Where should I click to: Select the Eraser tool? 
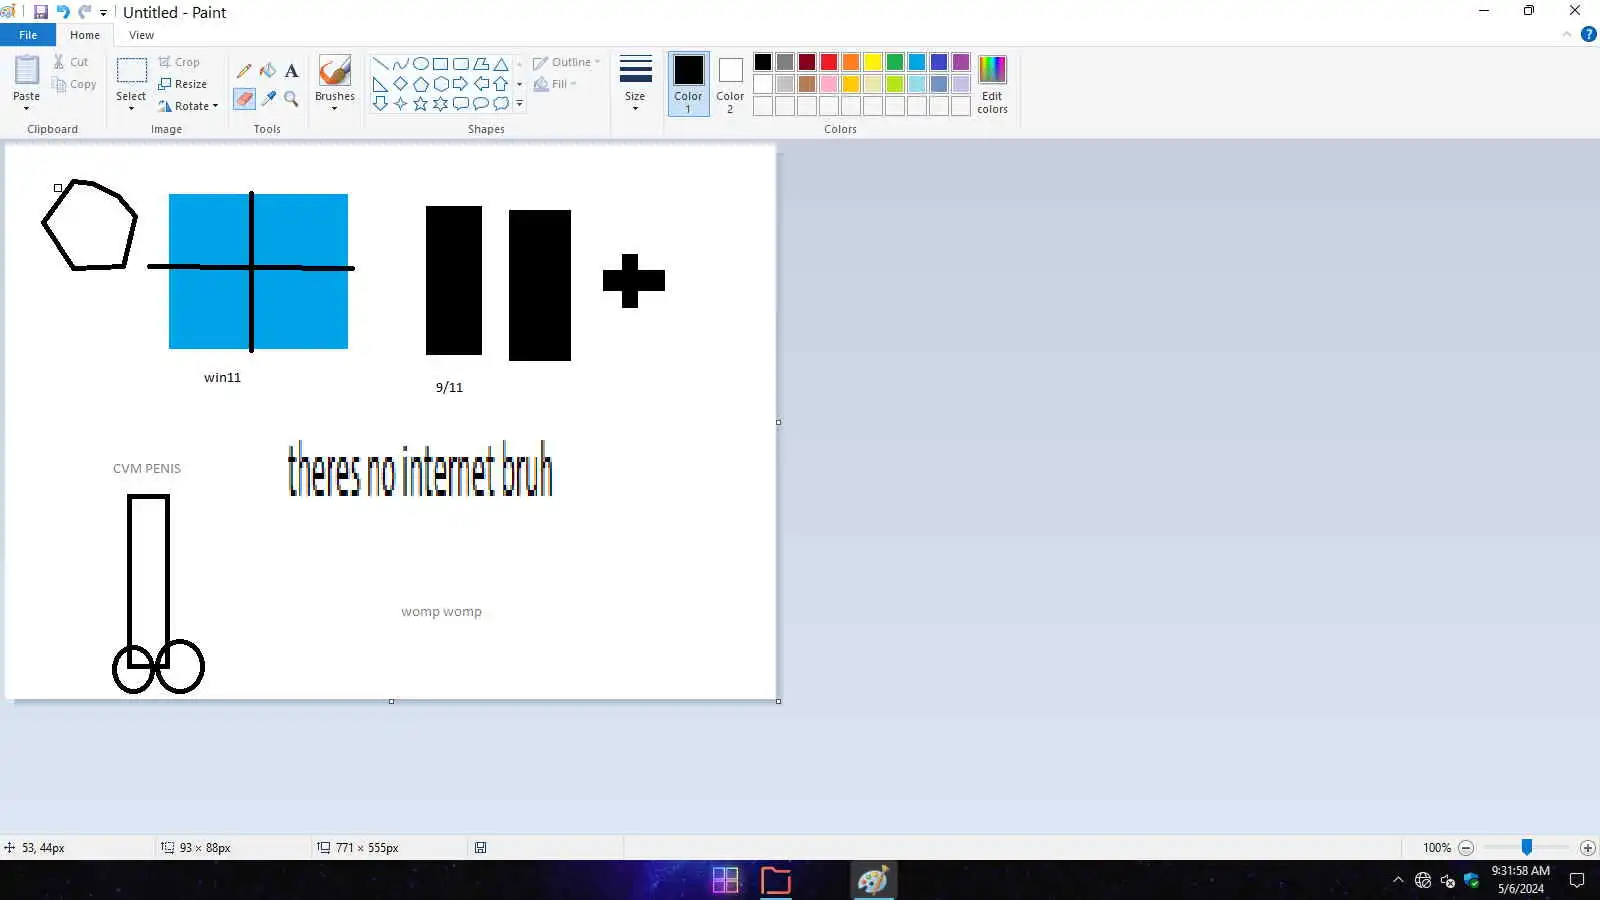pyautogui.click(x=244, y=98)
